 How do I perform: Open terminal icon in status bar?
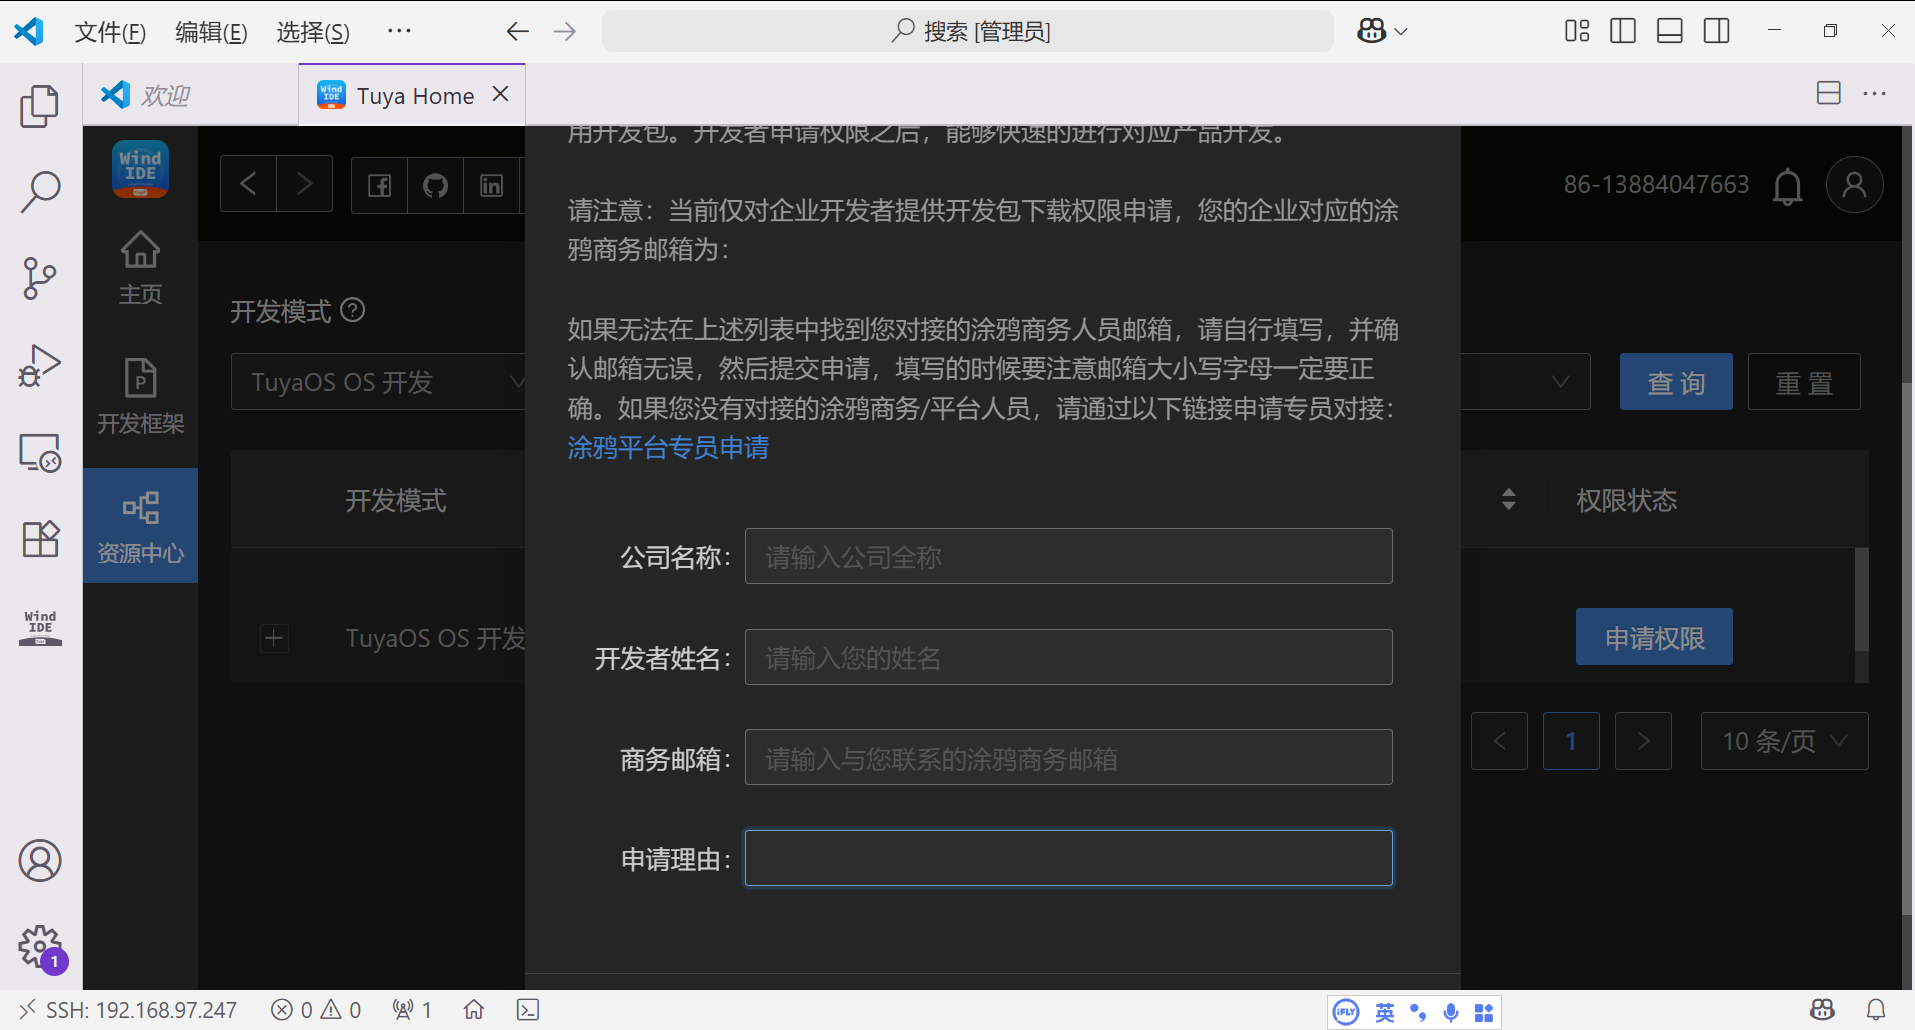(528, 1010)
